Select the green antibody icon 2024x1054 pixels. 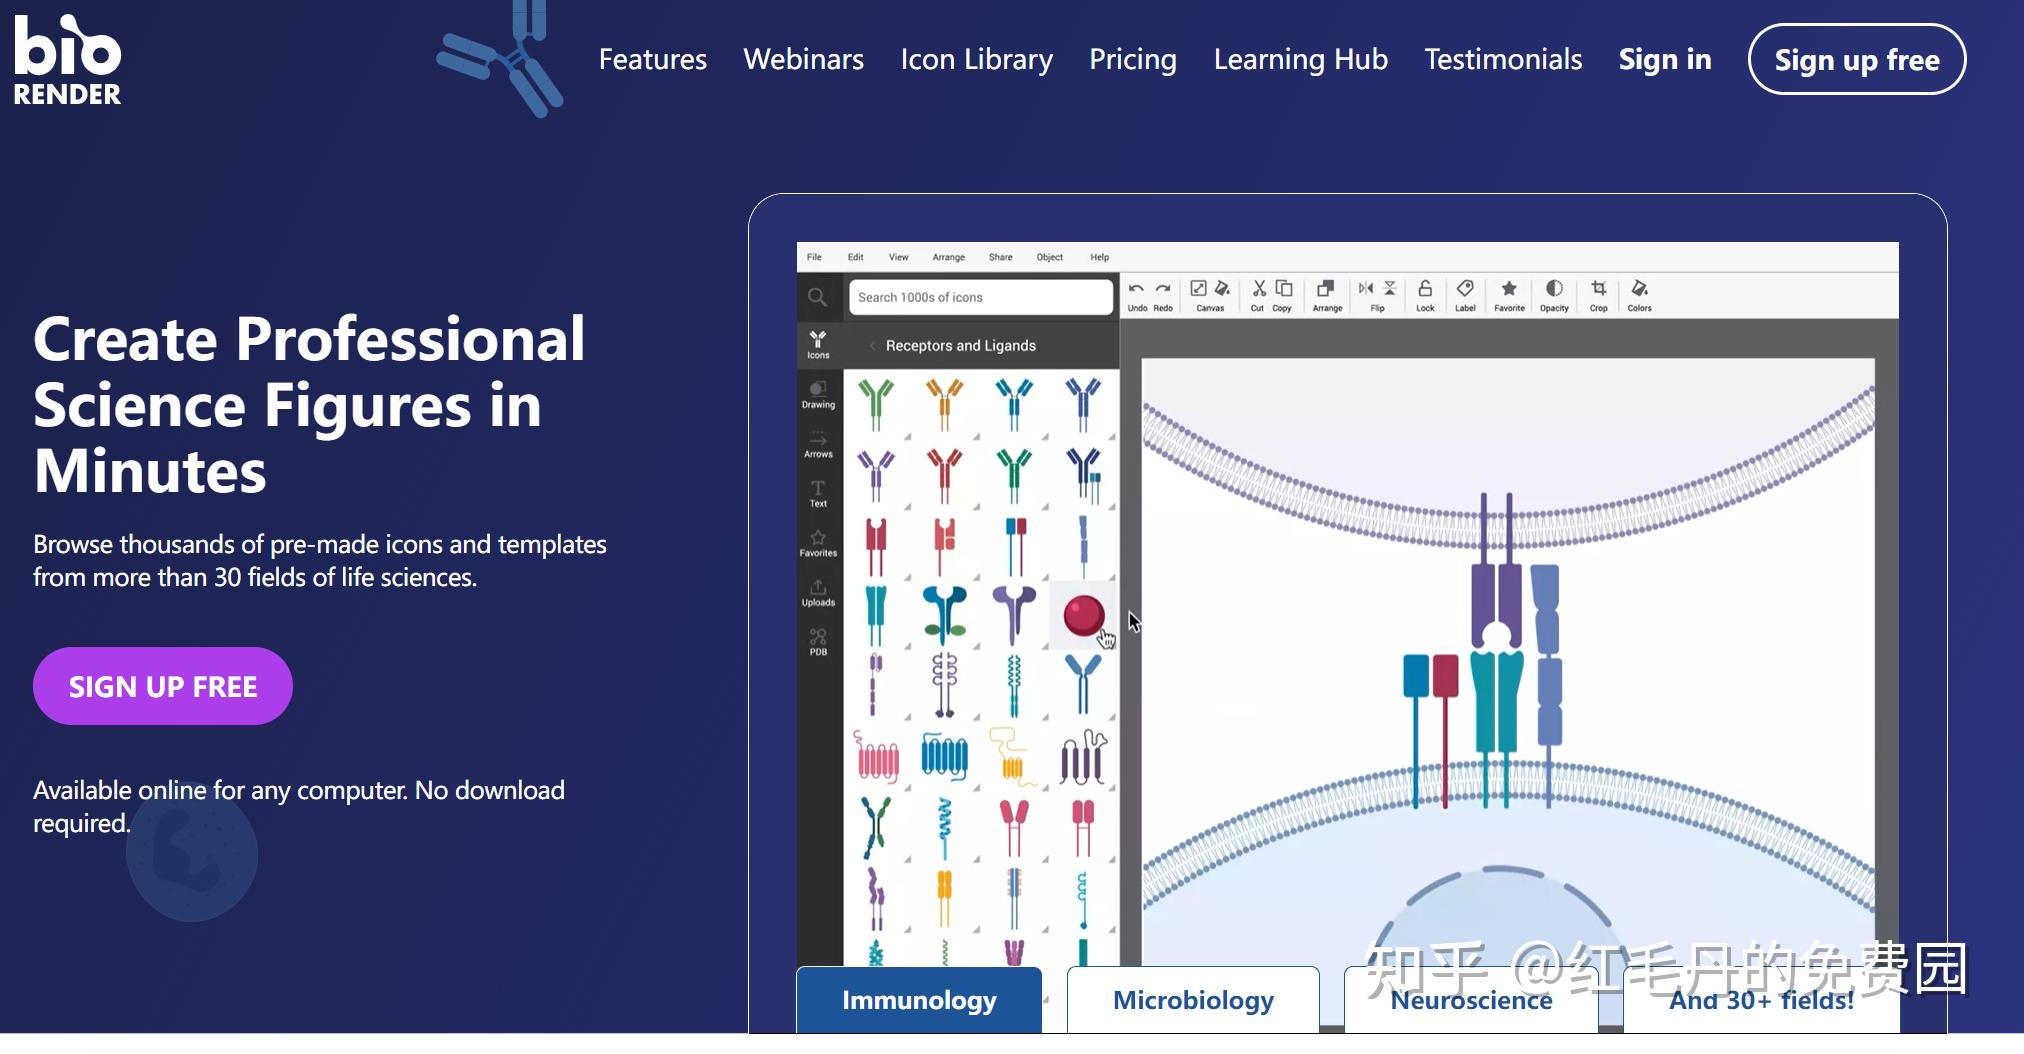click(x=876, y=404)
